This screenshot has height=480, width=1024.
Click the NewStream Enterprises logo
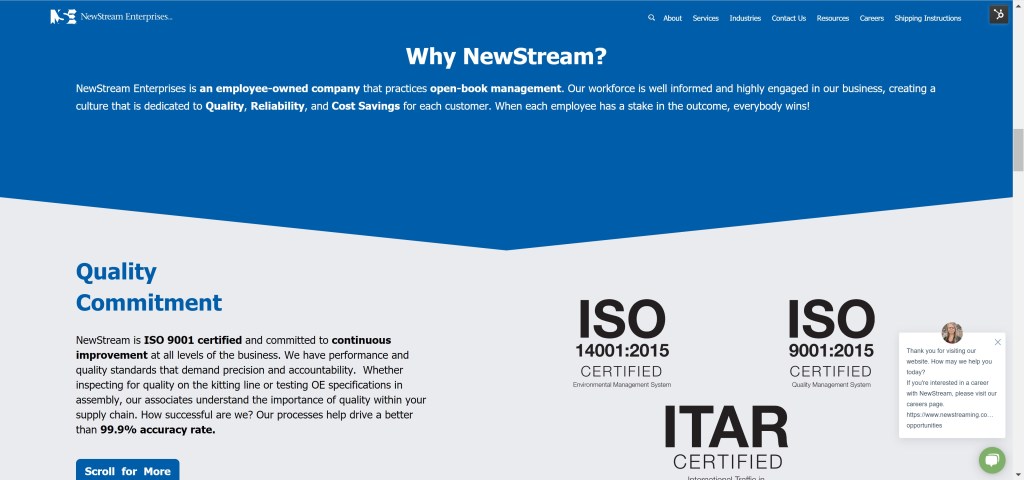pos(110,17)
